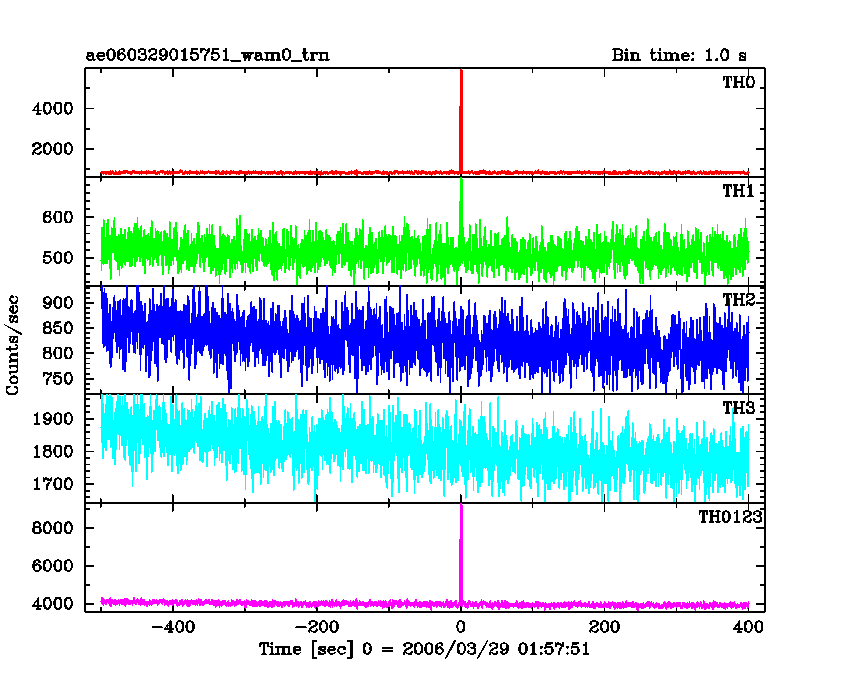The image size is (850, 680).
Task: Click the −400 time axis tick label
Action: tap(173, 627)
